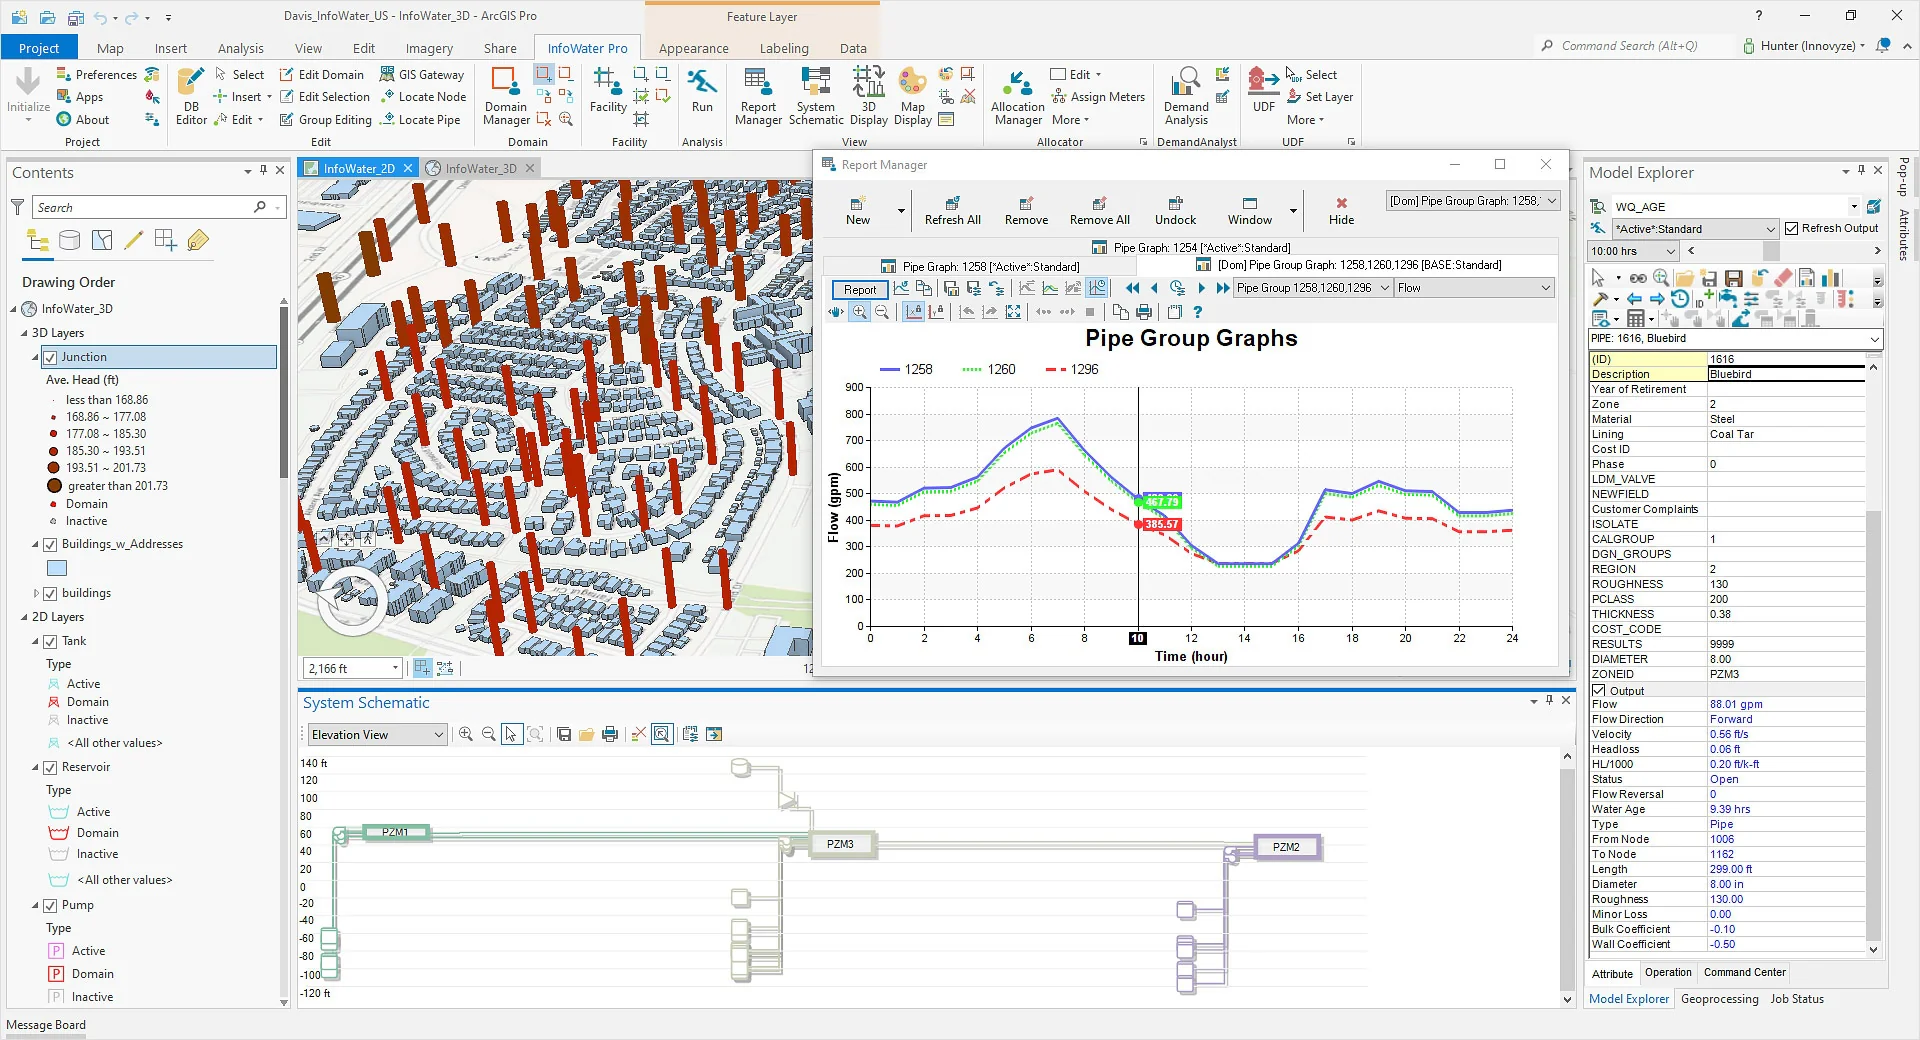Click the Hide button in Report Manager
This screenshot has height=1040, width=1920.
click(1341, 210)
